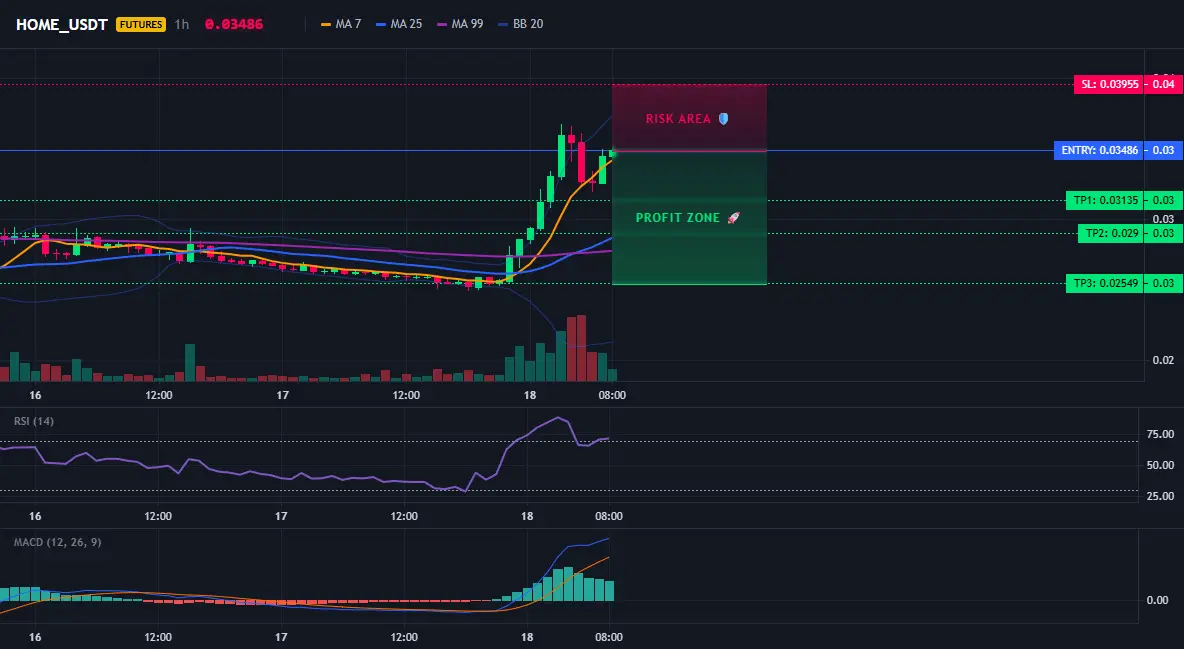Click date 16 on the RSI panel time axis
Screen dimensions: 1184x649
pos(35,516)
